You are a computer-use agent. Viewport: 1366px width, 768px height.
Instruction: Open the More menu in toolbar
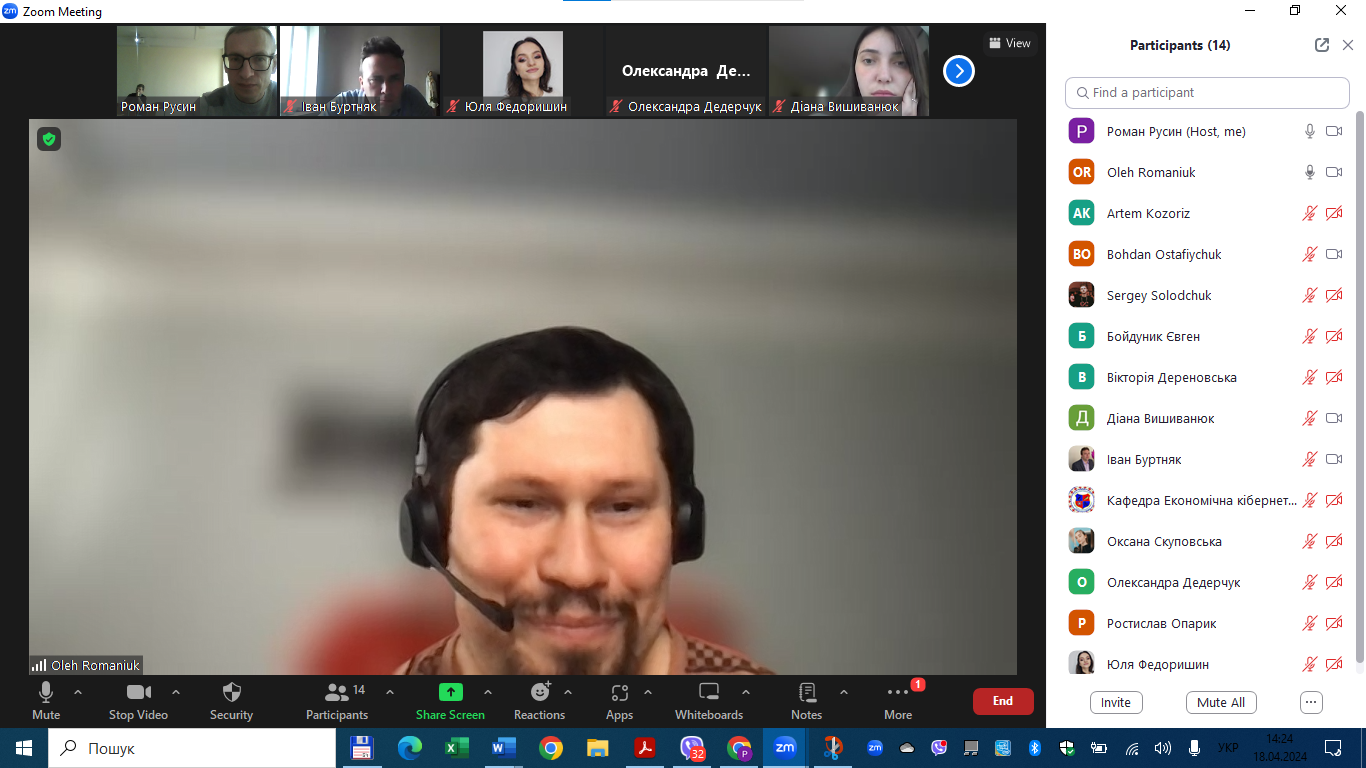point(898,692)
